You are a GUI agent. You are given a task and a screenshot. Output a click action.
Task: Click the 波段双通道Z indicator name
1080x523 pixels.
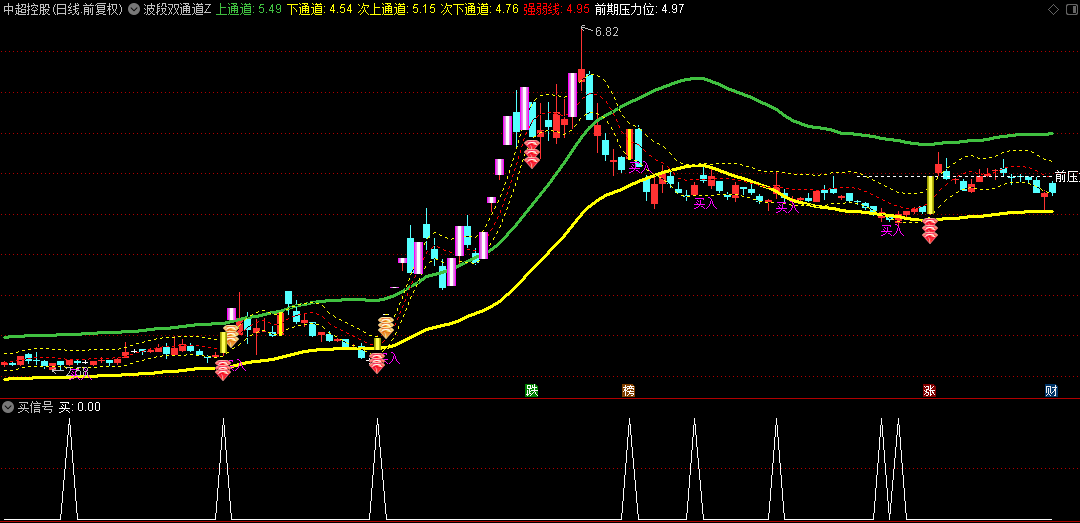(178, 10)
